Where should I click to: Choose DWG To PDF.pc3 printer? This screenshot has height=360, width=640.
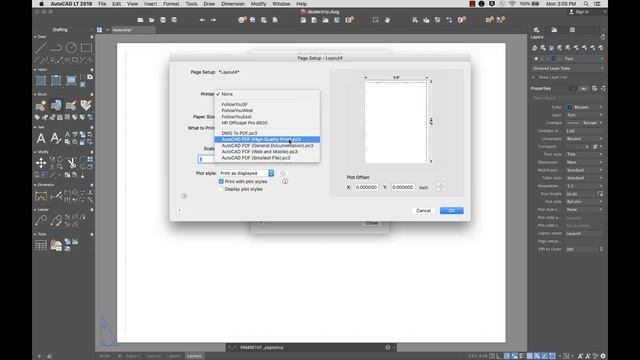click(x=267, y=133)
